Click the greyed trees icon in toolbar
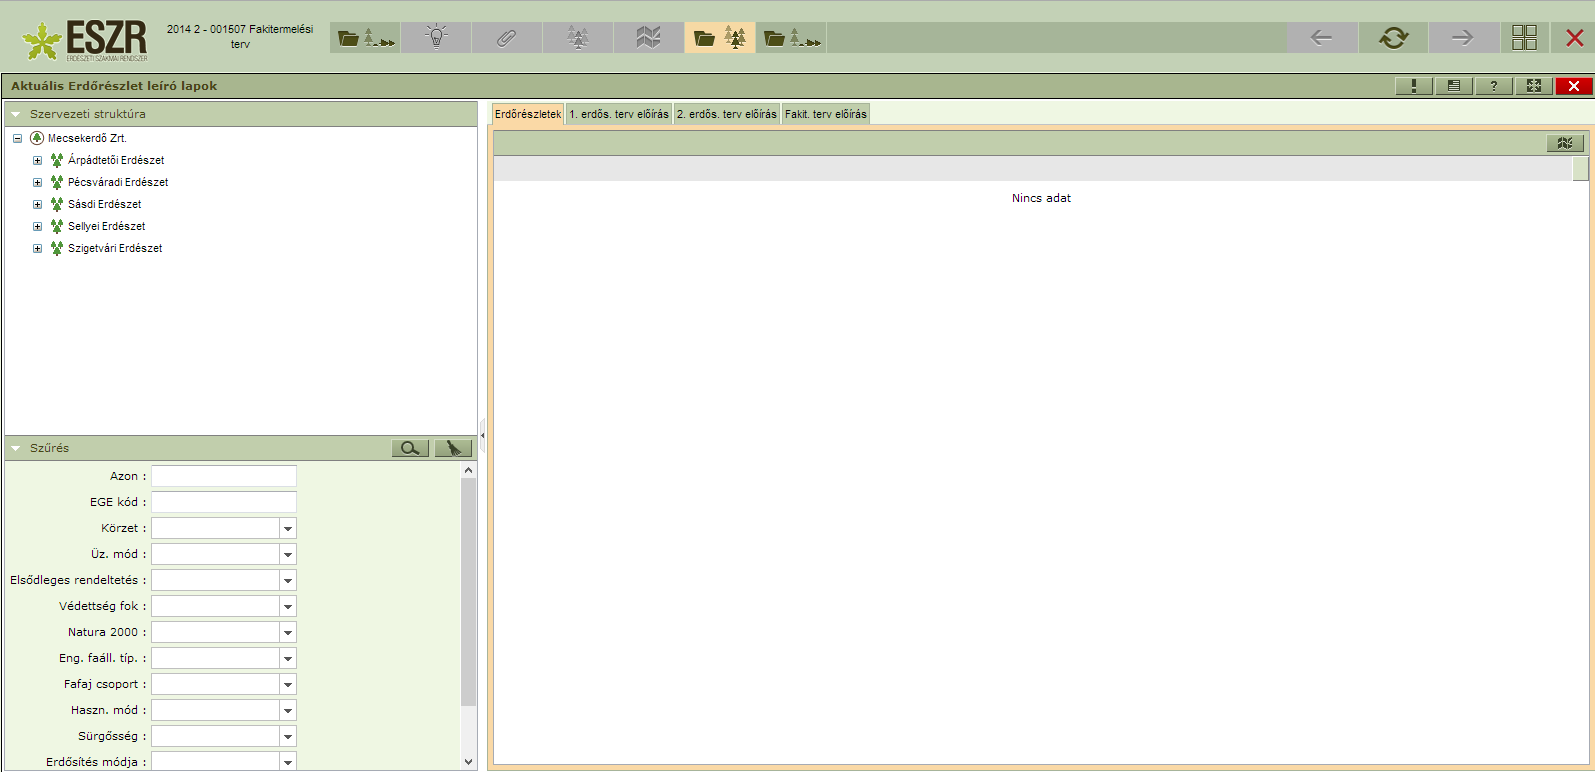 pyautogui.click(x=578, y=38)
